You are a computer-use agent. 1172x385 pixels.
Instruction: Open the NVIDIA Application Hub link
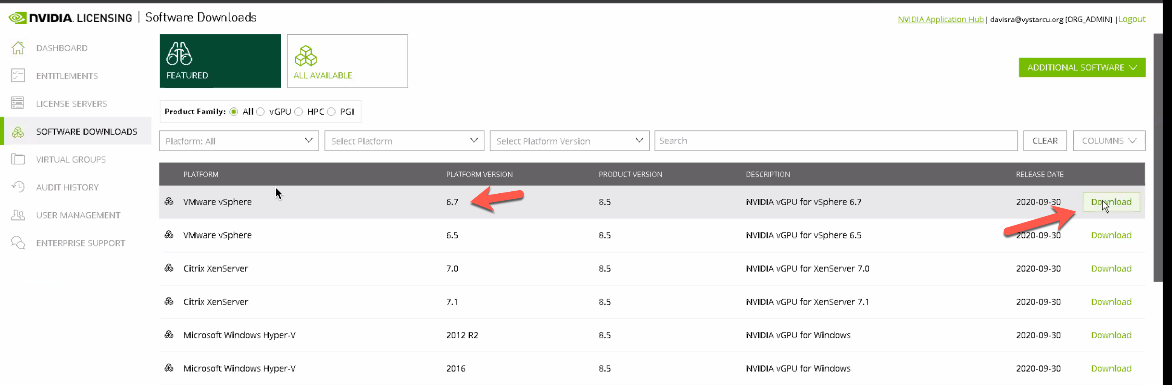(x=940, y=19)
